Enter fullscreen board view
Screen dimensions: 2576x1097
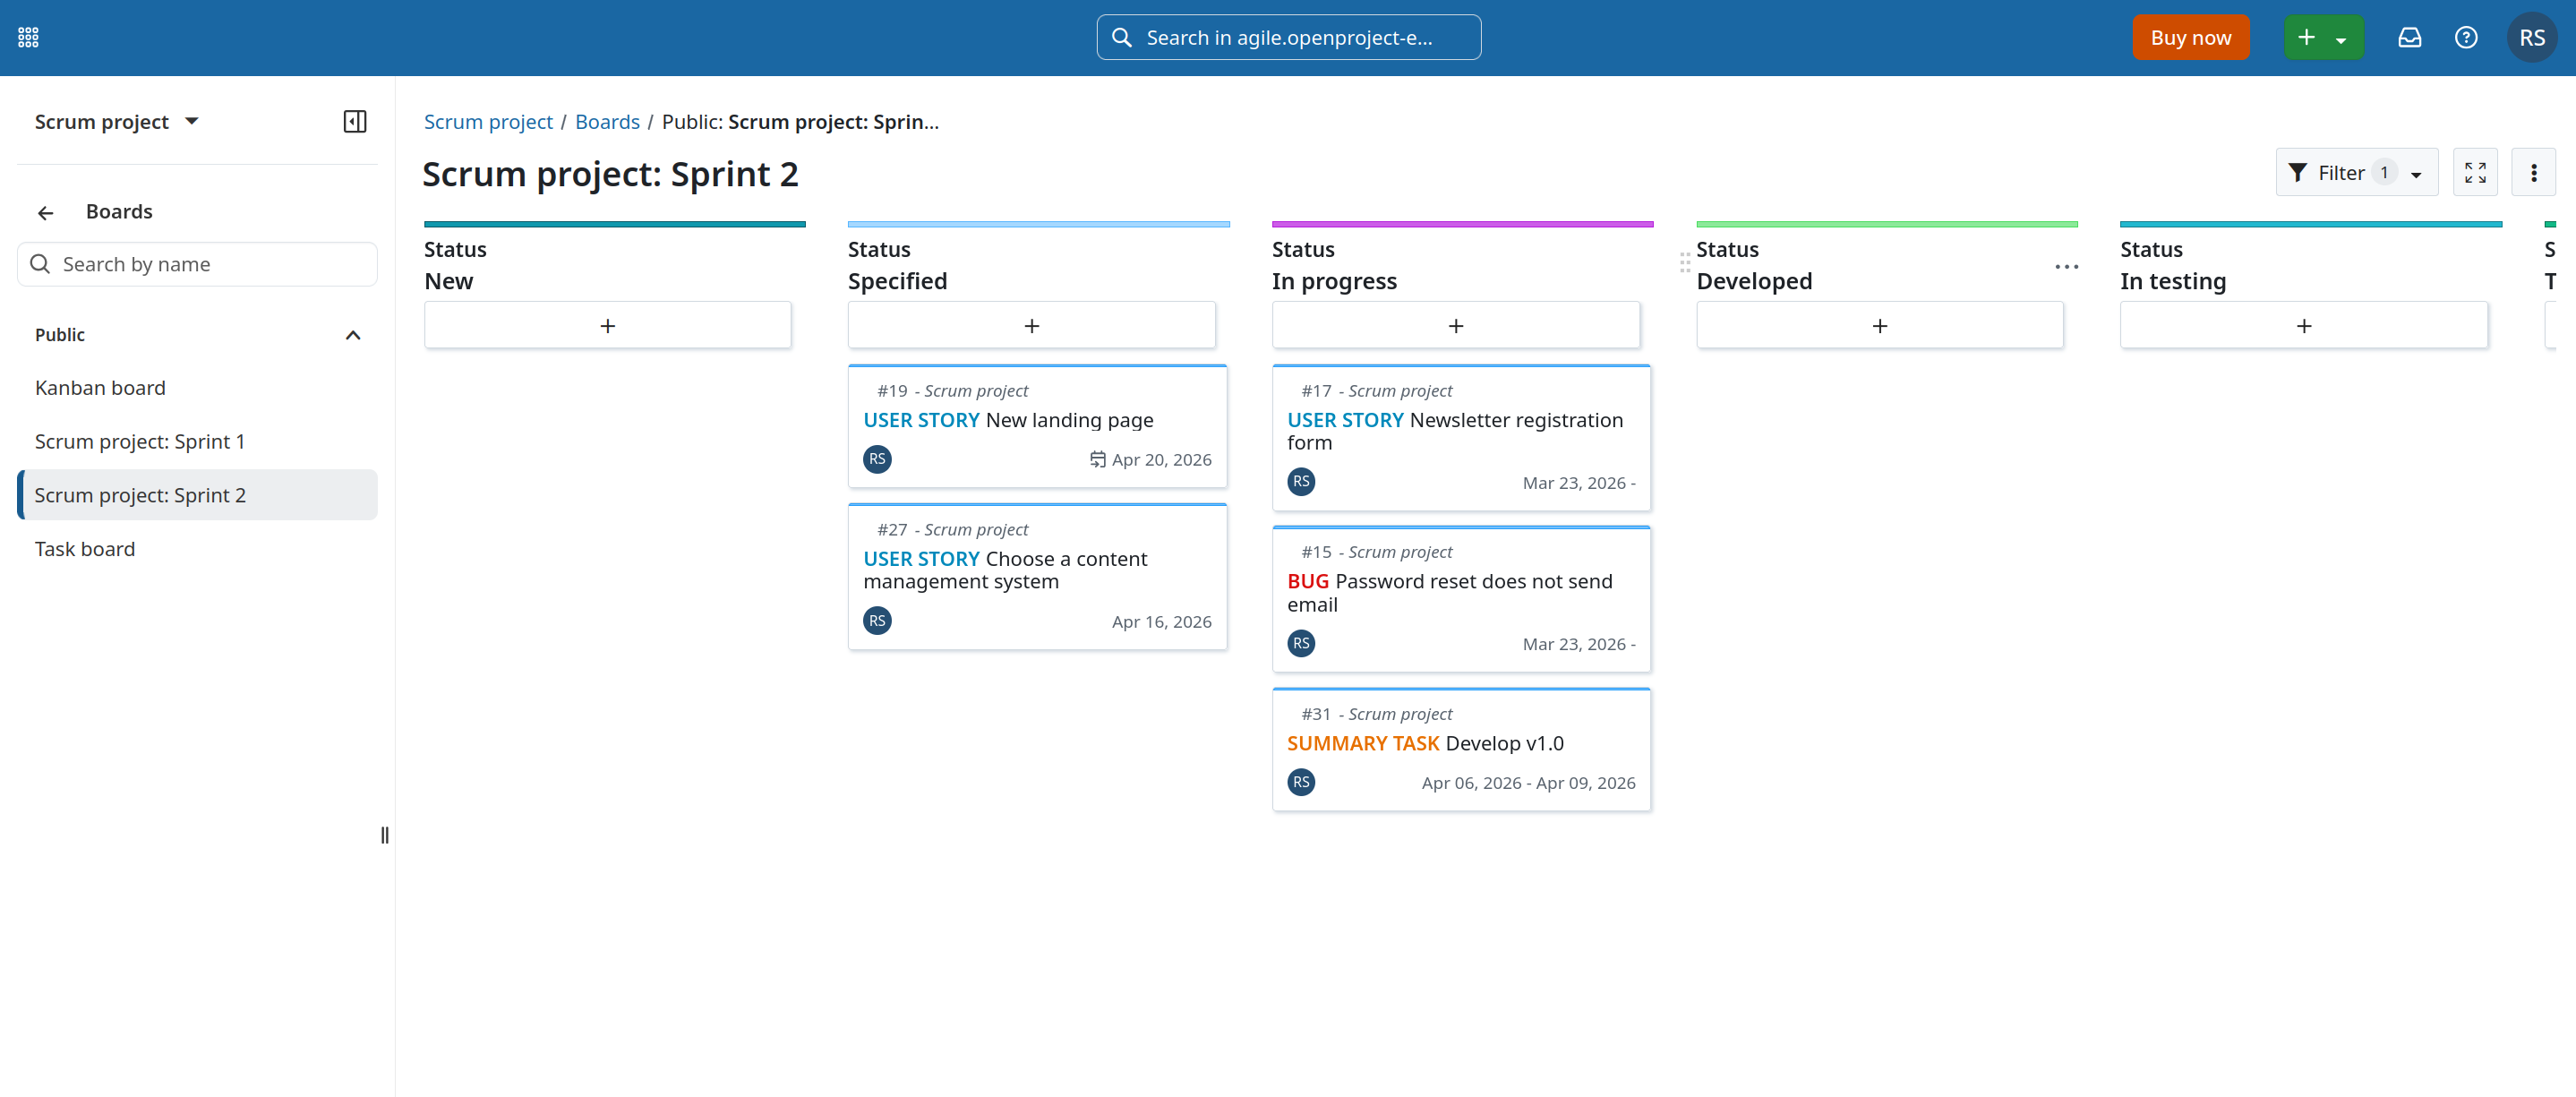pyautogui.click(x=2476, y=172)
